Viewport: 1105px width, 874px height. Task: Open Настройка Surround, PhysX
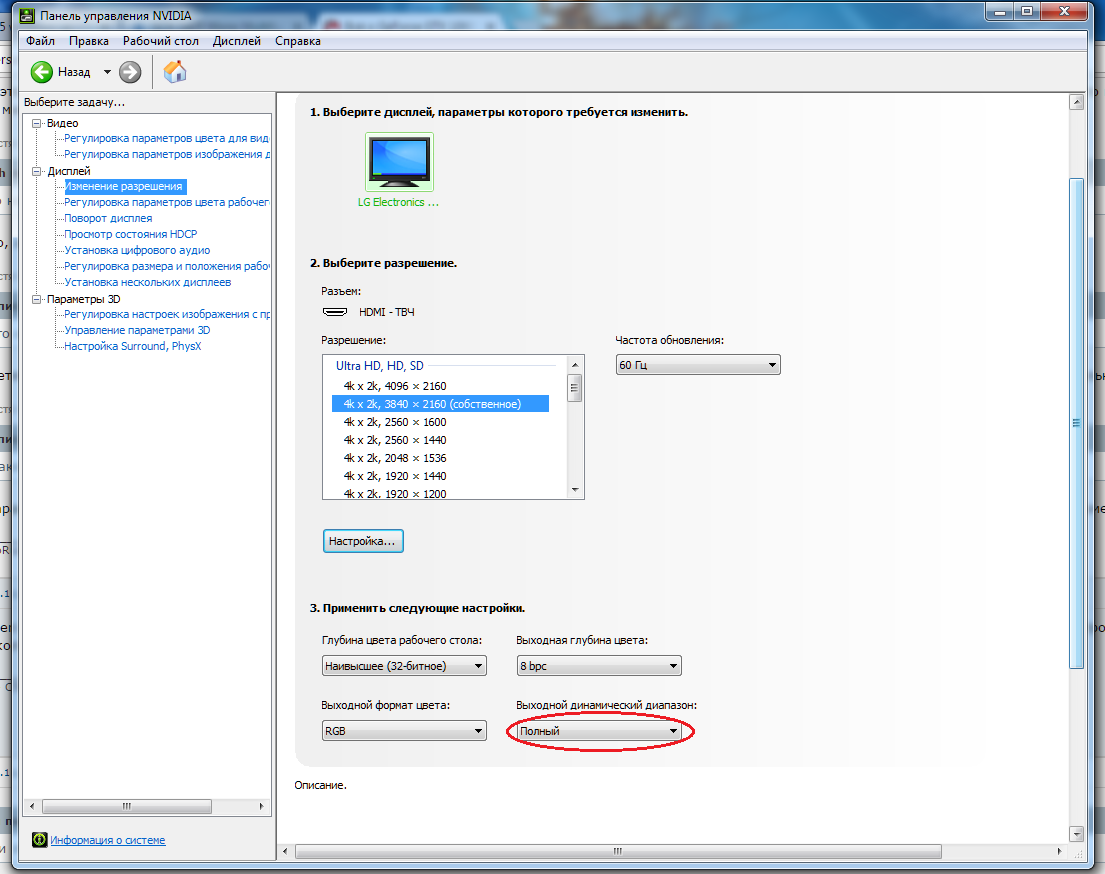tap(132, 346)
